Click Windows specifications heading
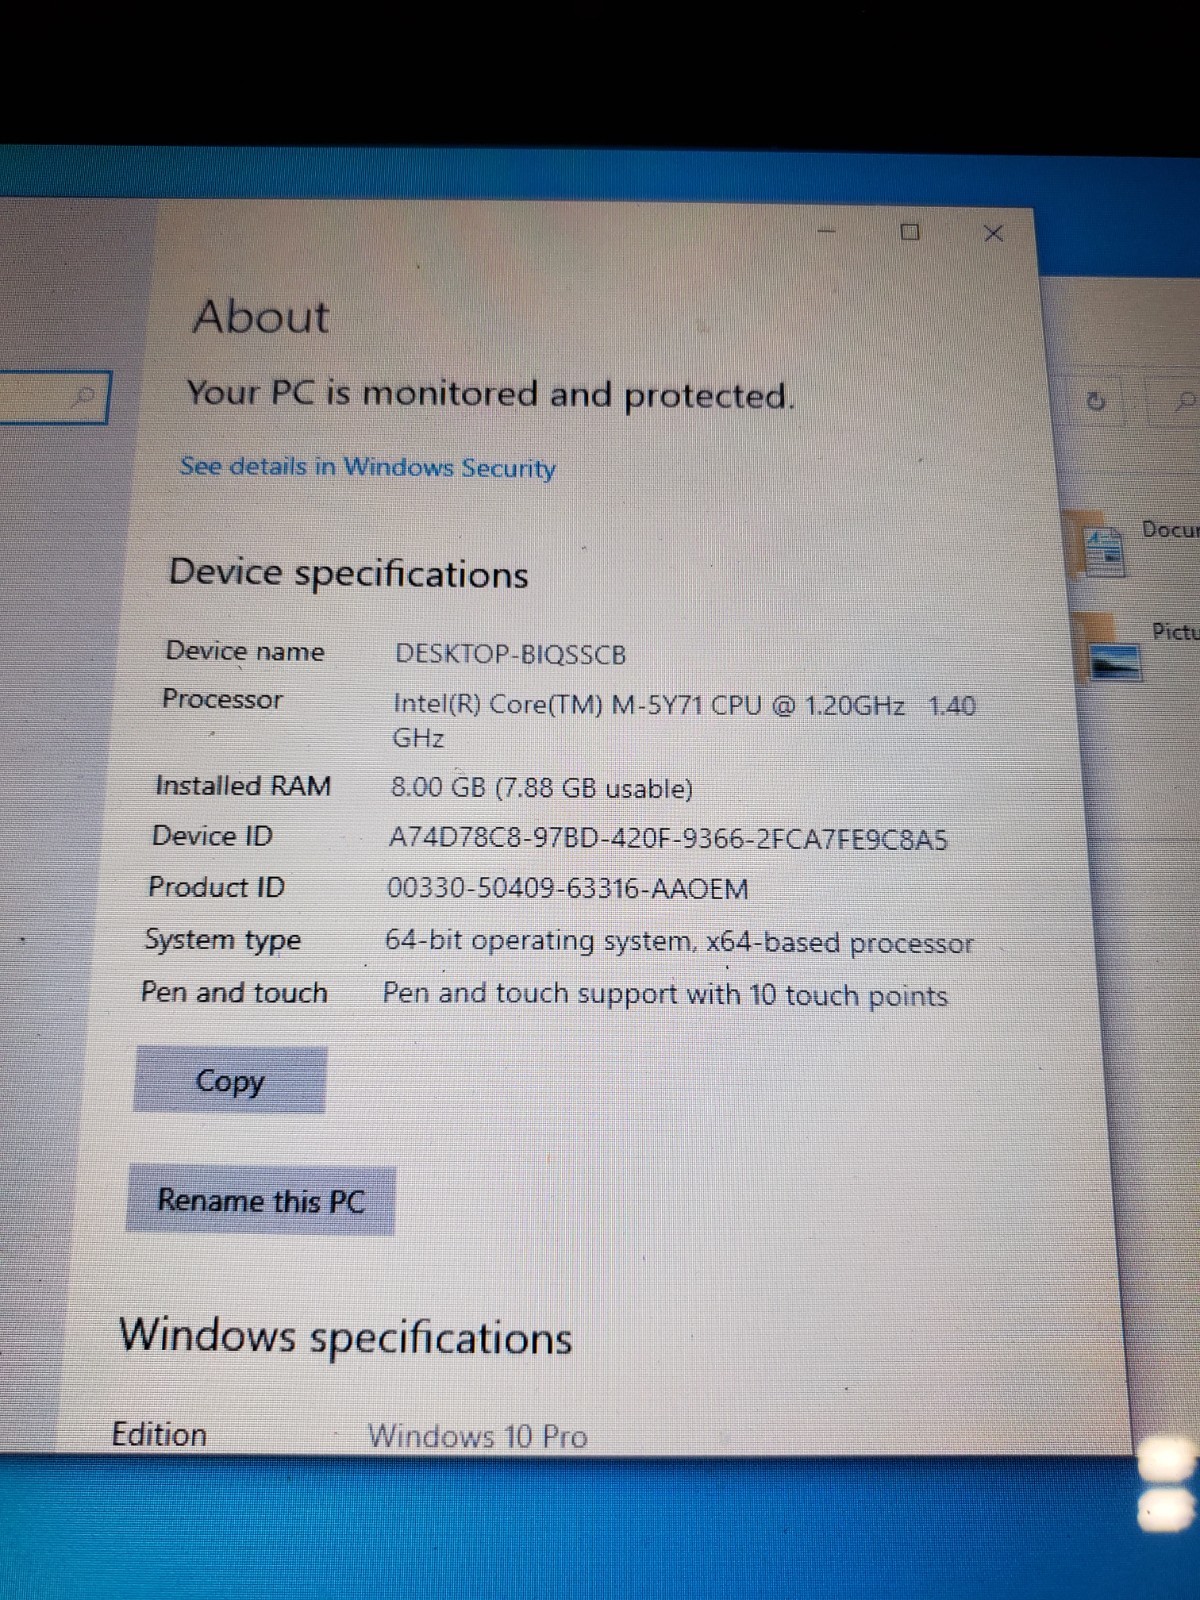Viewport: 1200px width, 1600px height. point(345,1337)
